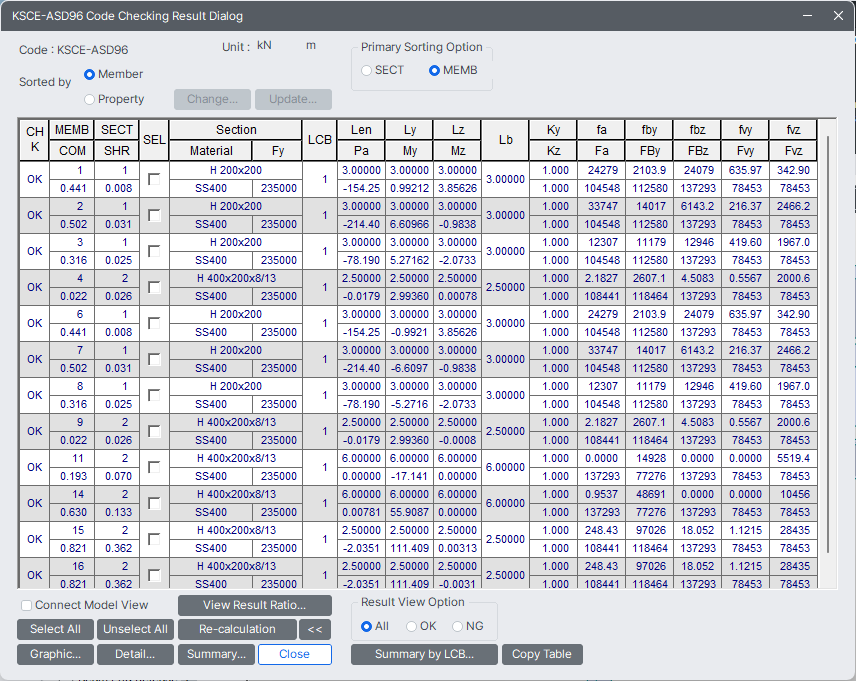The image size is (856, 681).
Task: Click COM value 0.630 for member 14
Action: 72,512
